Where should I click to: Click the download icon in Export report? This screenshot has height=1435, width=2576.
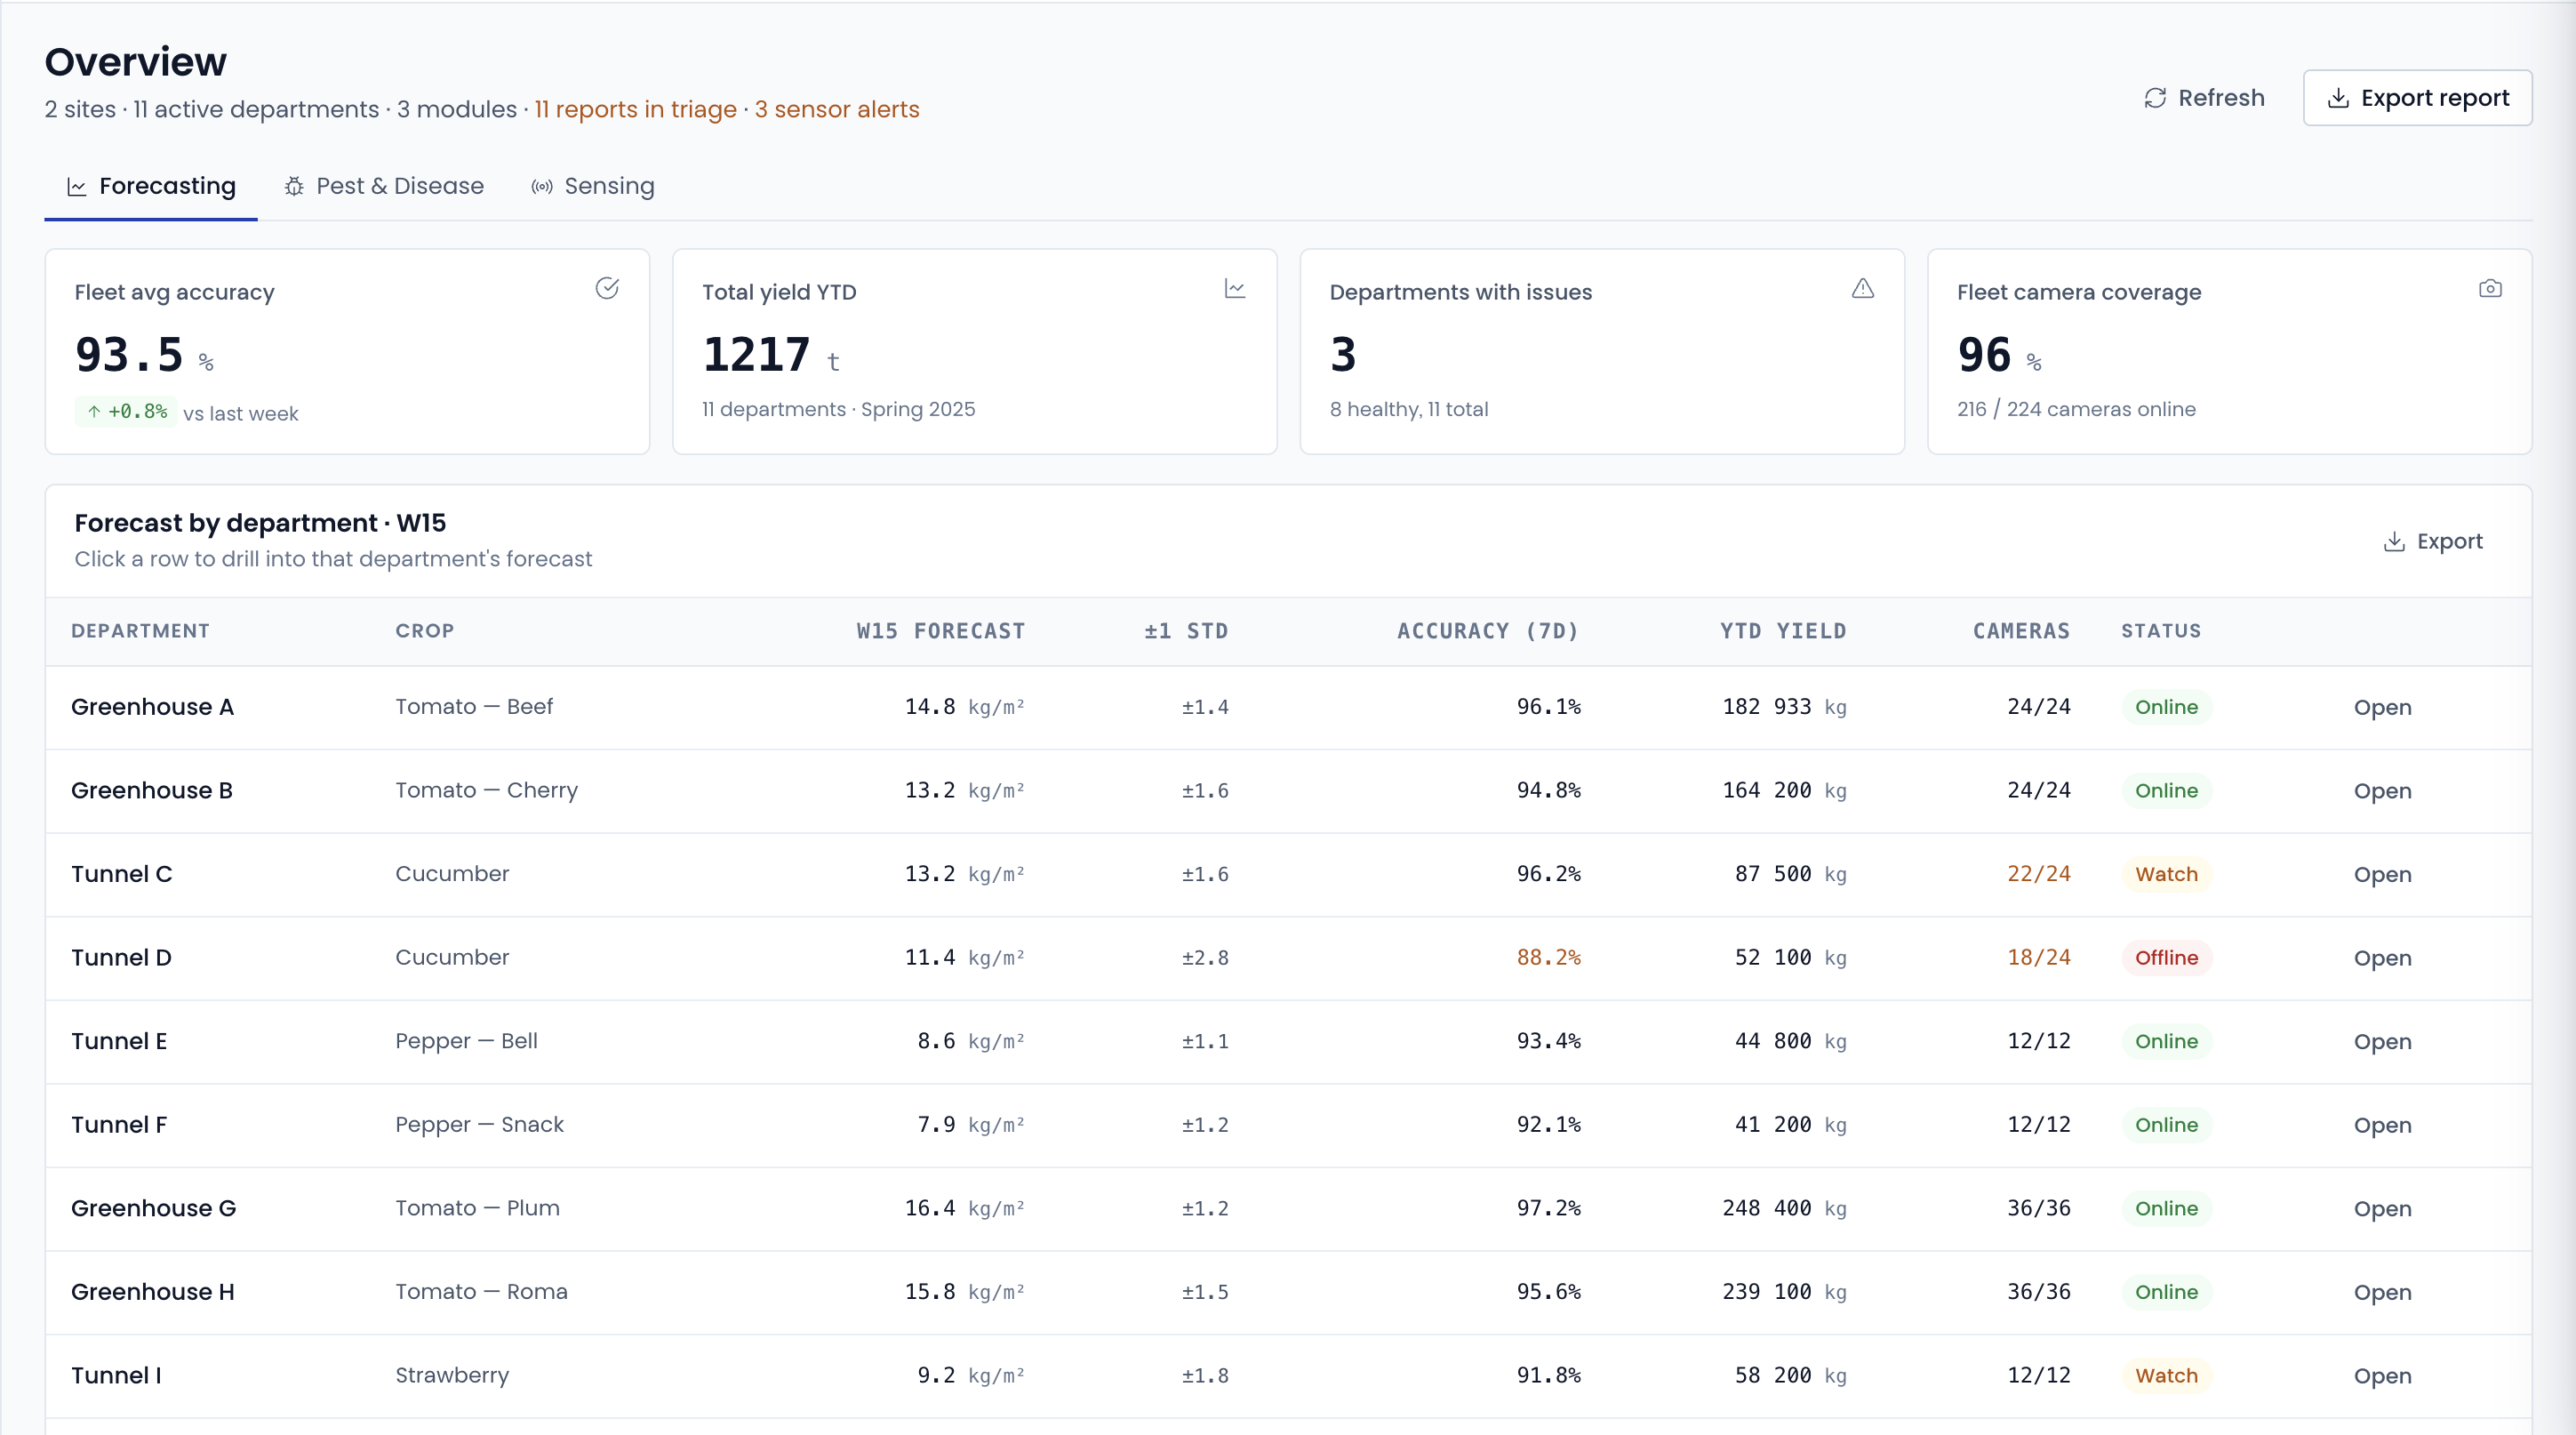(2338, 98)
